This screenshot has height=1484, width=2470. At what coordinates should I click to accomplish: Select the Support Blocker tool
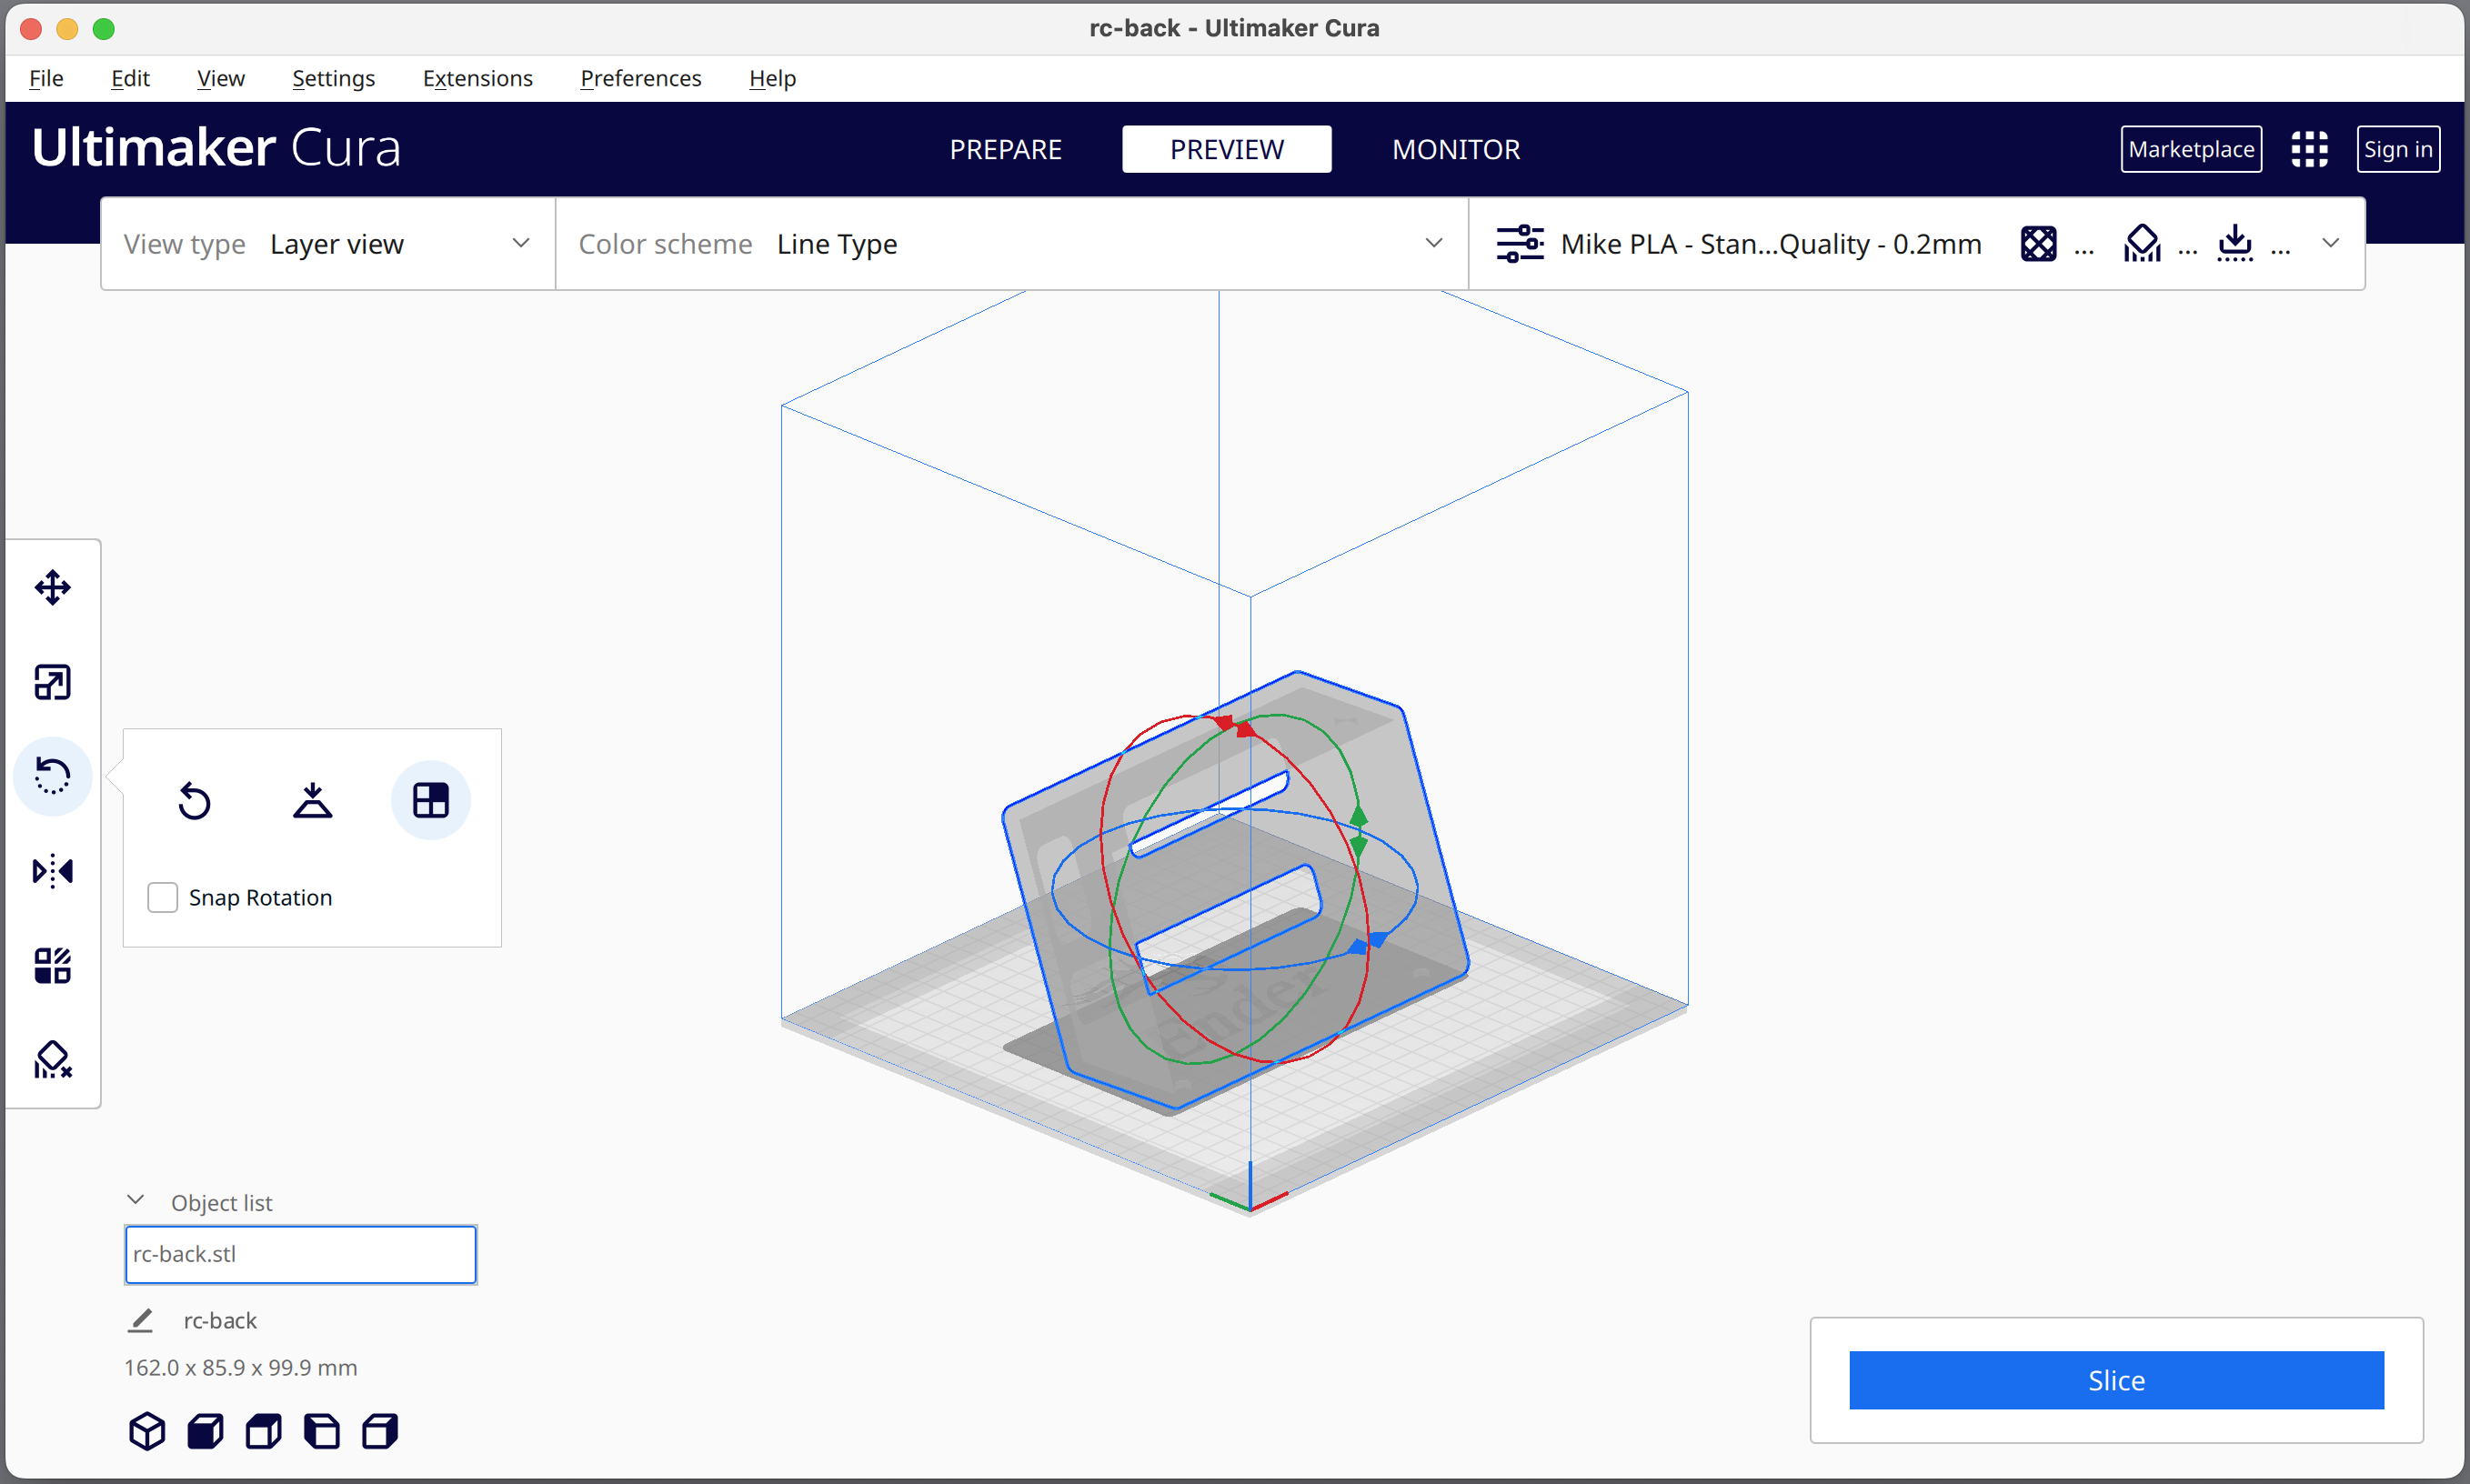55,1062
